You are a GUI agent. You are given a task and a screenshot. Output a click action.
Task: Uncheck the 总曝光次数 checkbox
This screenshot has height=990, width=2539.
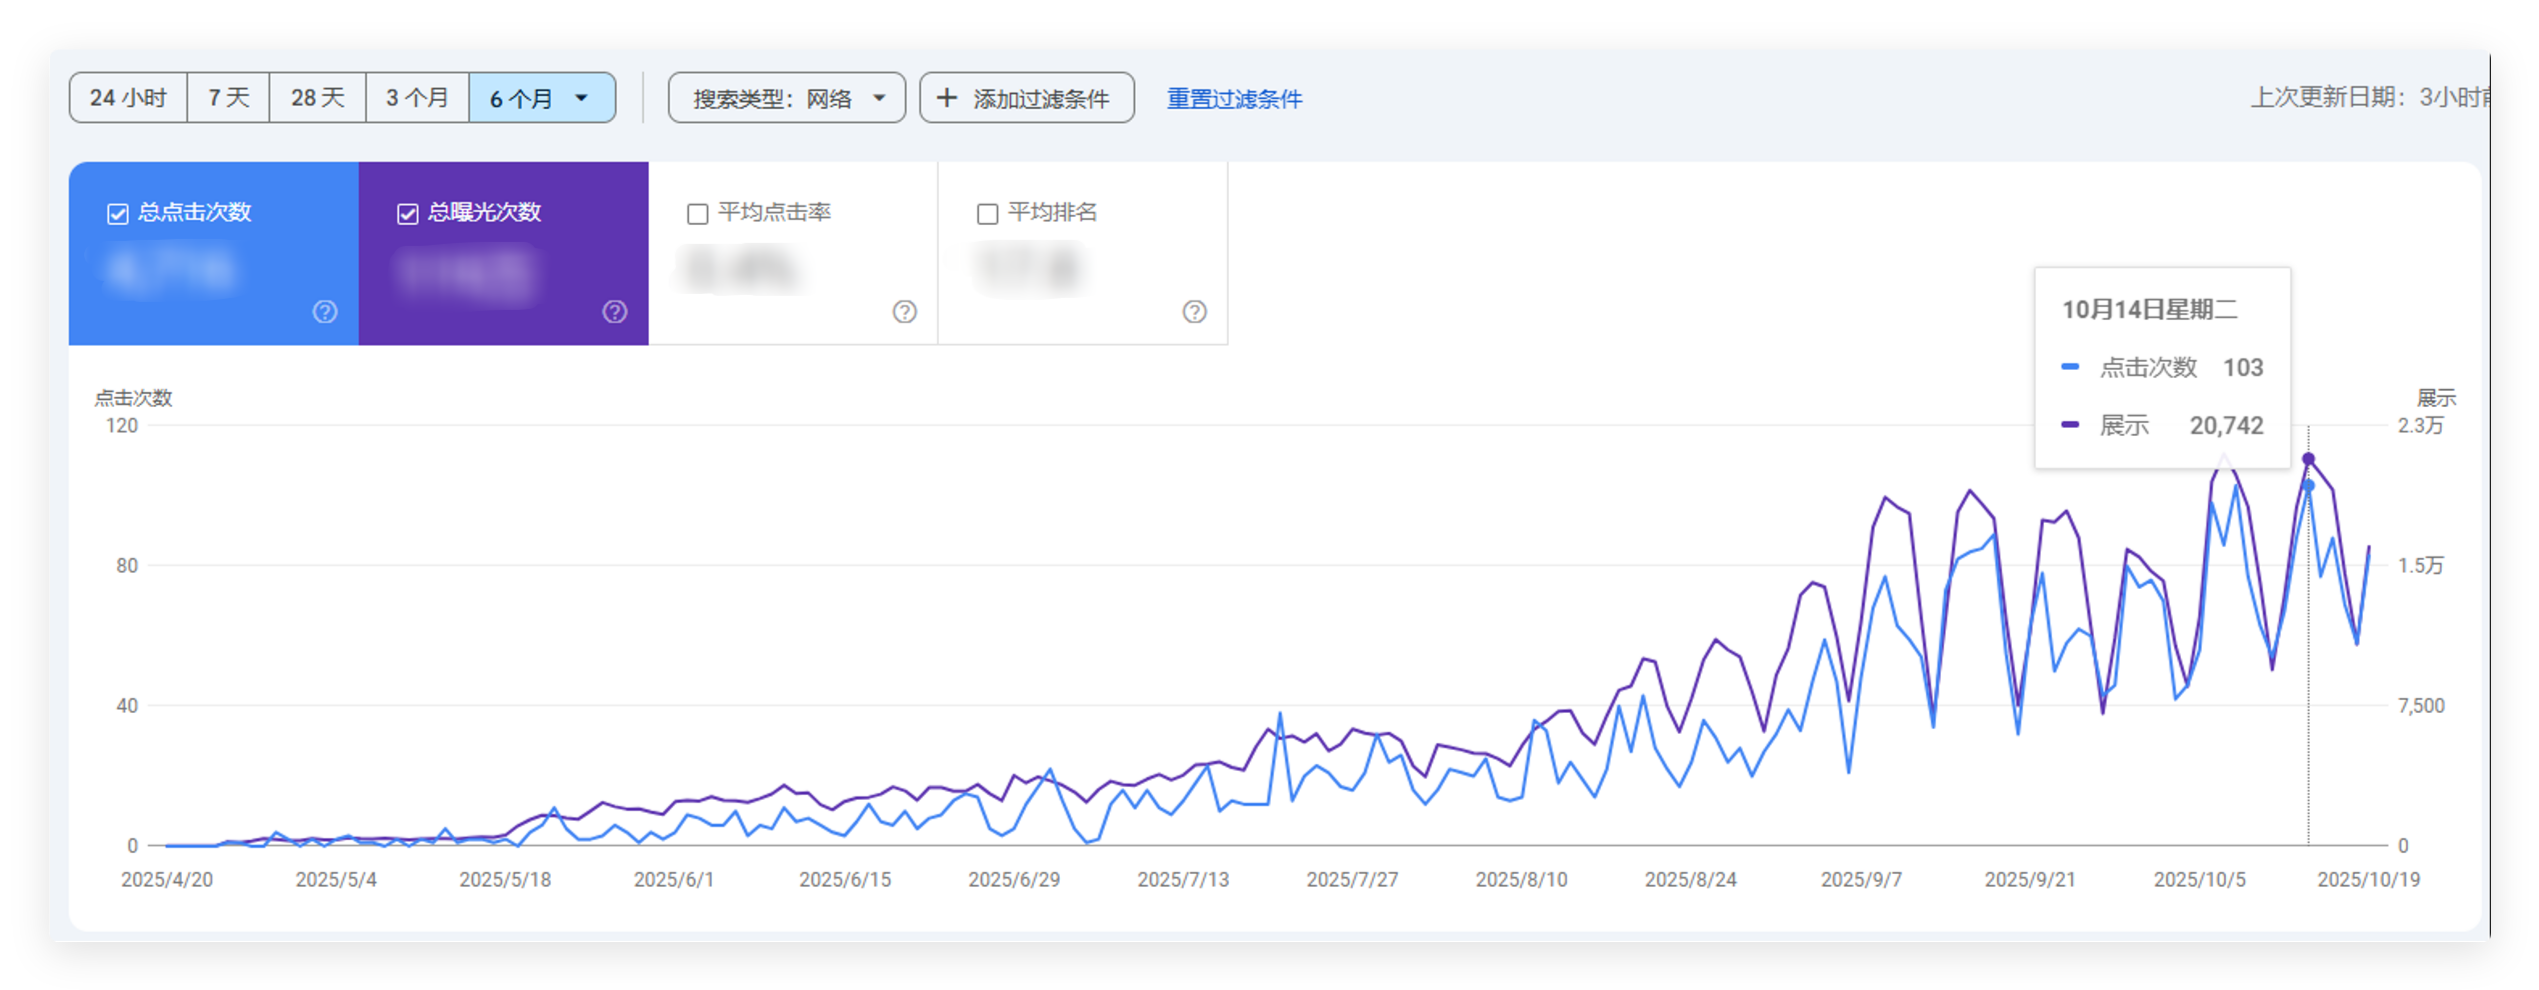point(408,214)
